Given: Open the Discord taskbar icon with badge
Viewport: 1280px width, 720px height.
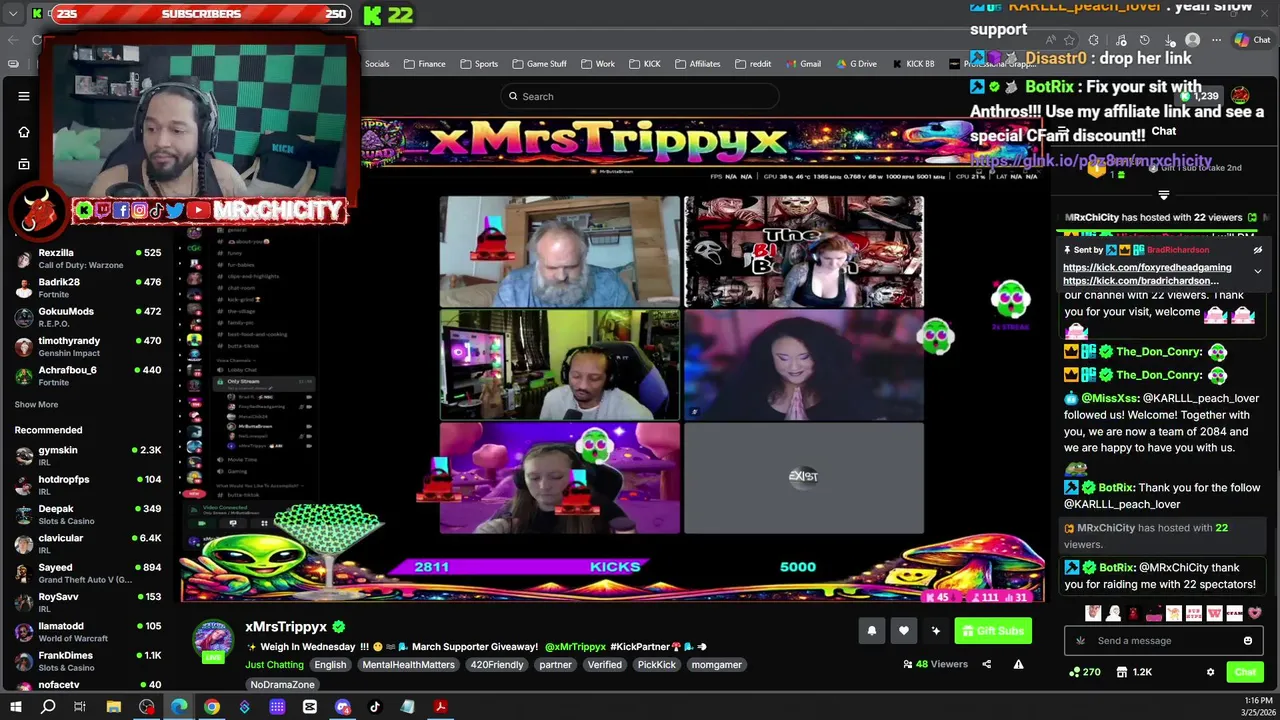Looking at the screenshot, I should 343,707.
